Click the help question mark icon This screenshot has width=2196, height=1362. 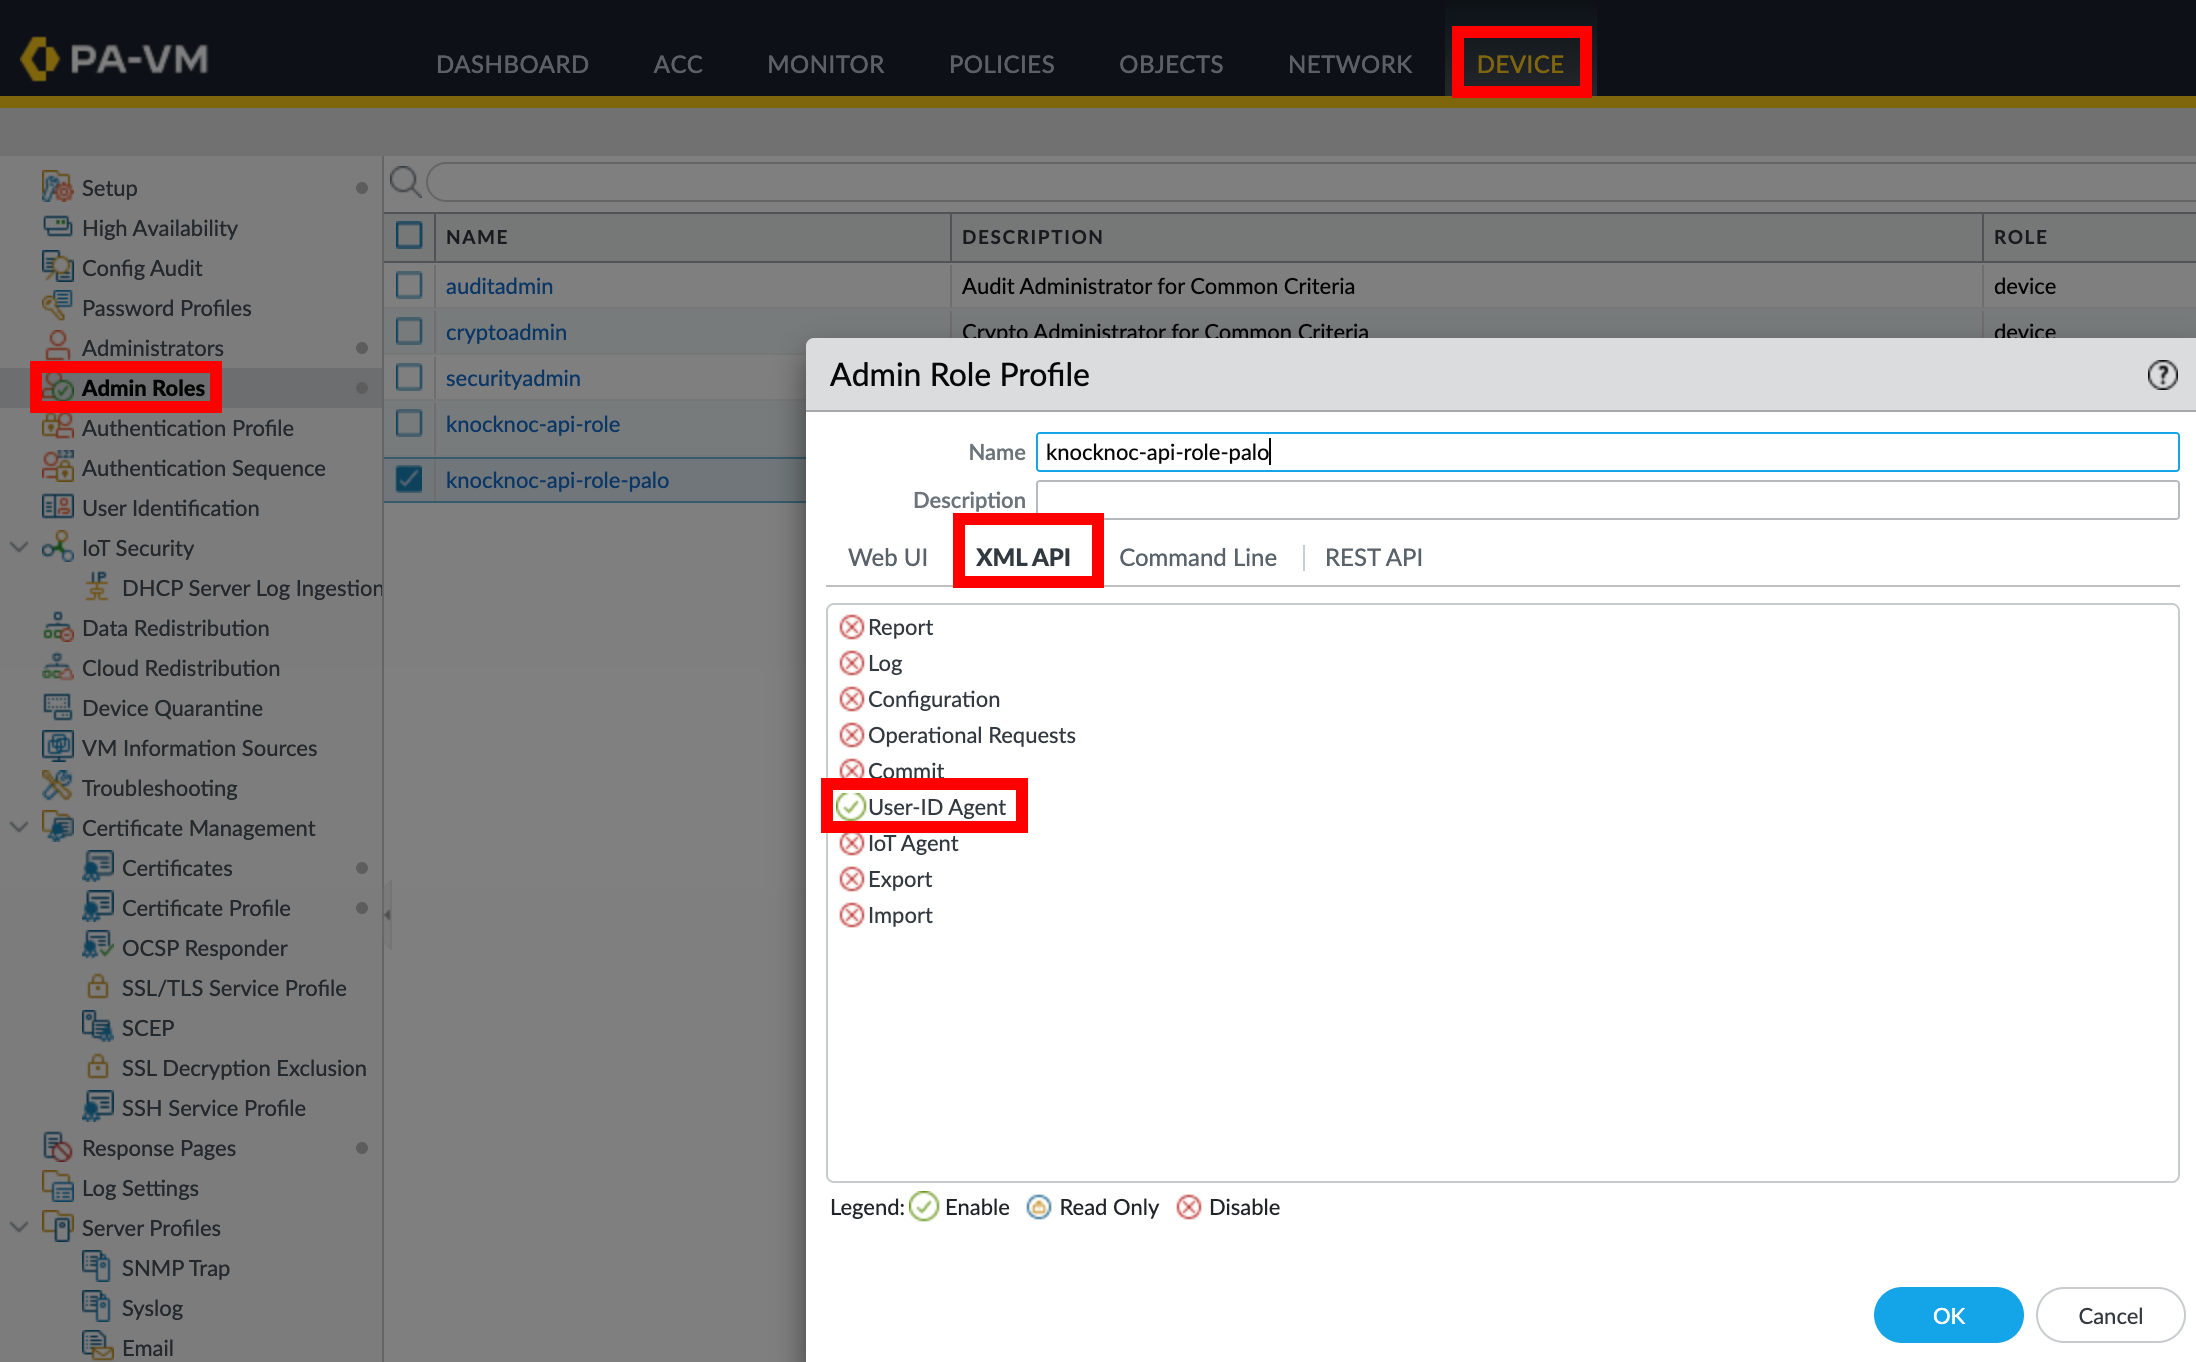[2162, 375]
